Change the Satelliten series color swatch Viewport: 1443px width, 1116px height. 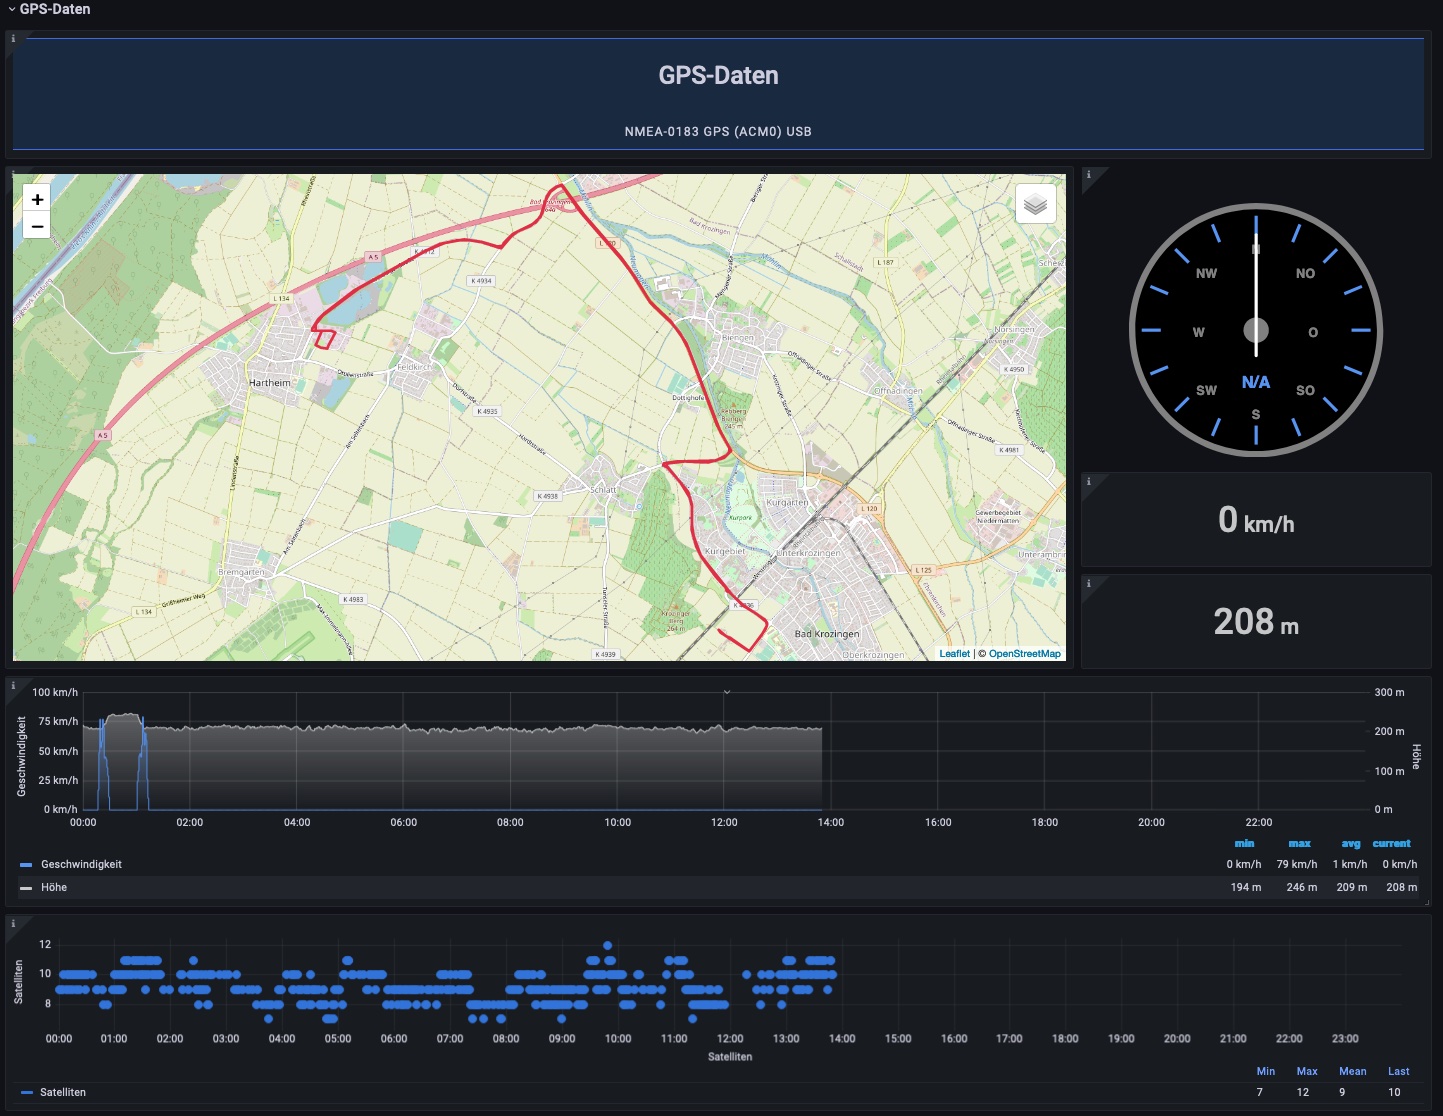click(x=27, y=1093)
